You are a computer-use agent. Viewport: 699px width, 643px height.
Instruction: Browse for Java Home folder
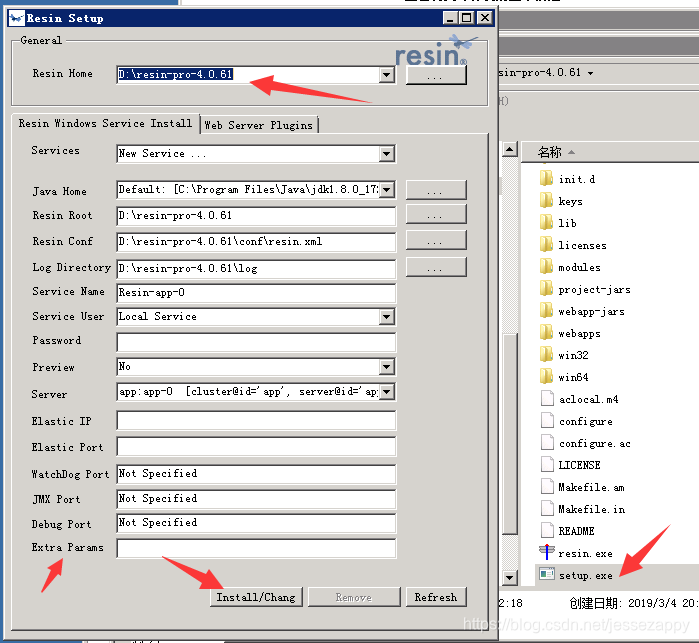[436, 190]
